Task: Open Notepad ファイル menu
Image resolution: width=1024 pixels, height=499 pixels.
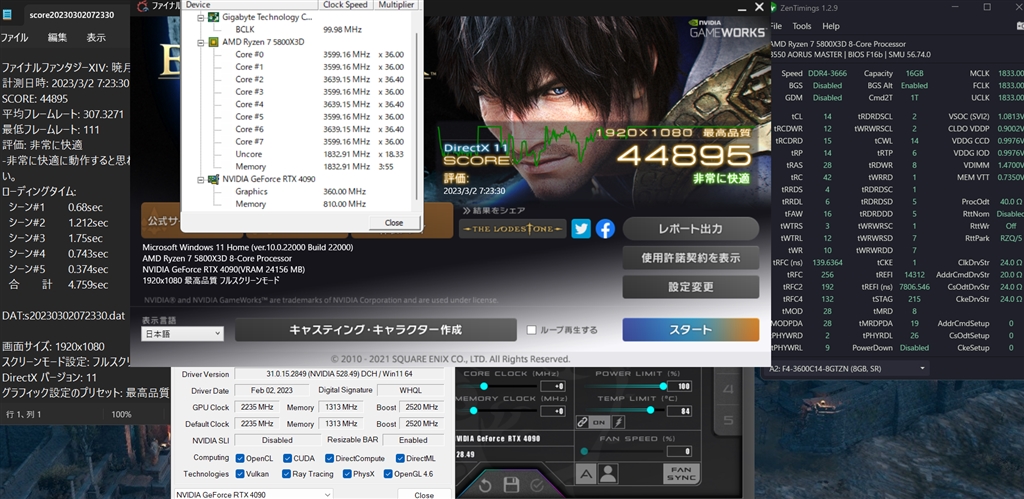Action: pyautogui.click(x=14, y=37)
